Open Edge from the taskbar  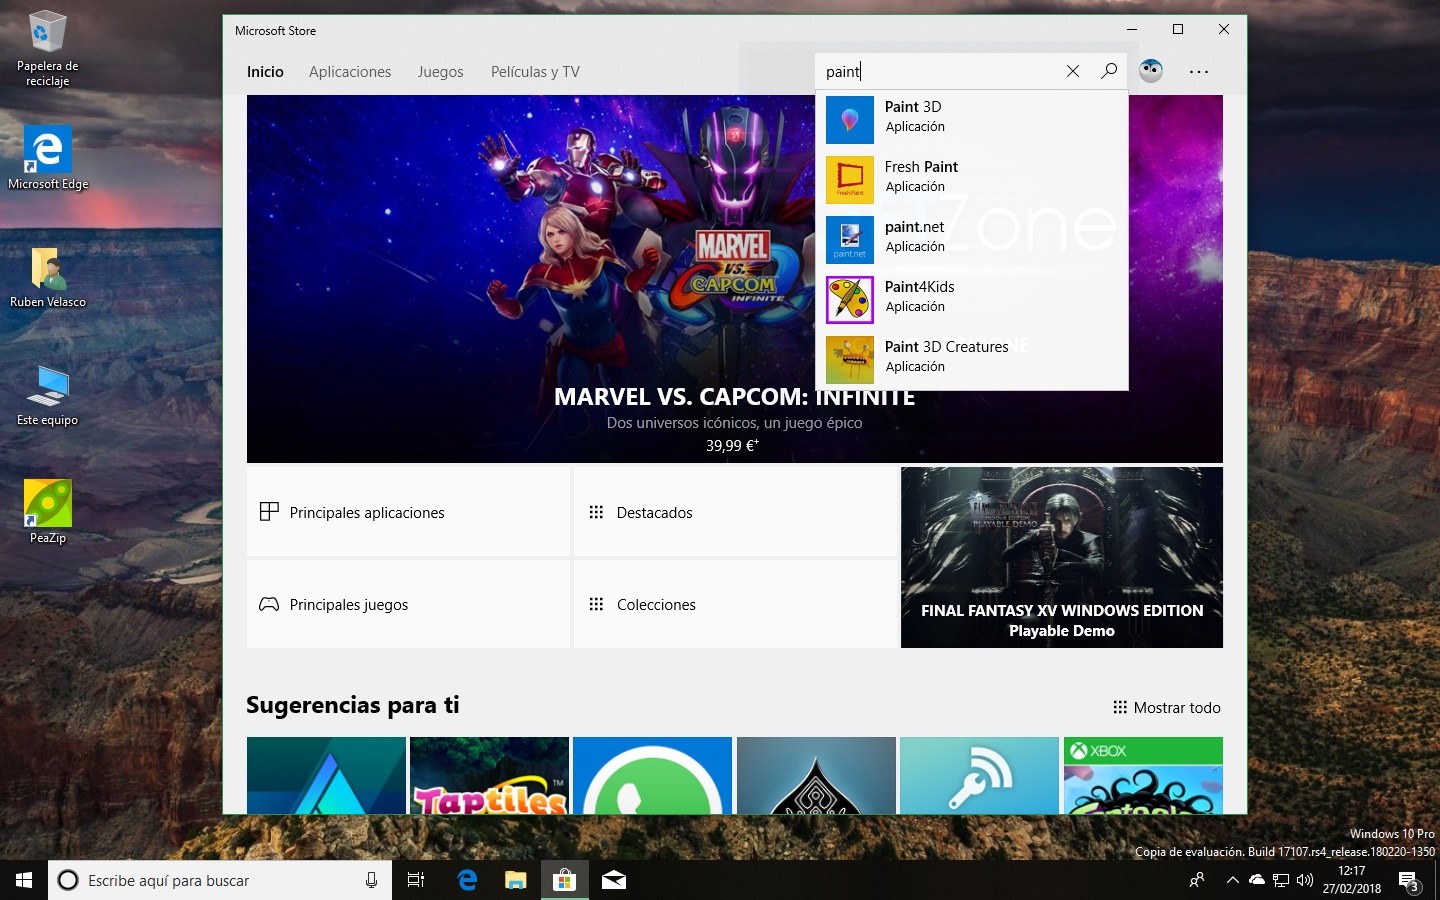pyautogui.click(x=466, y=880)
